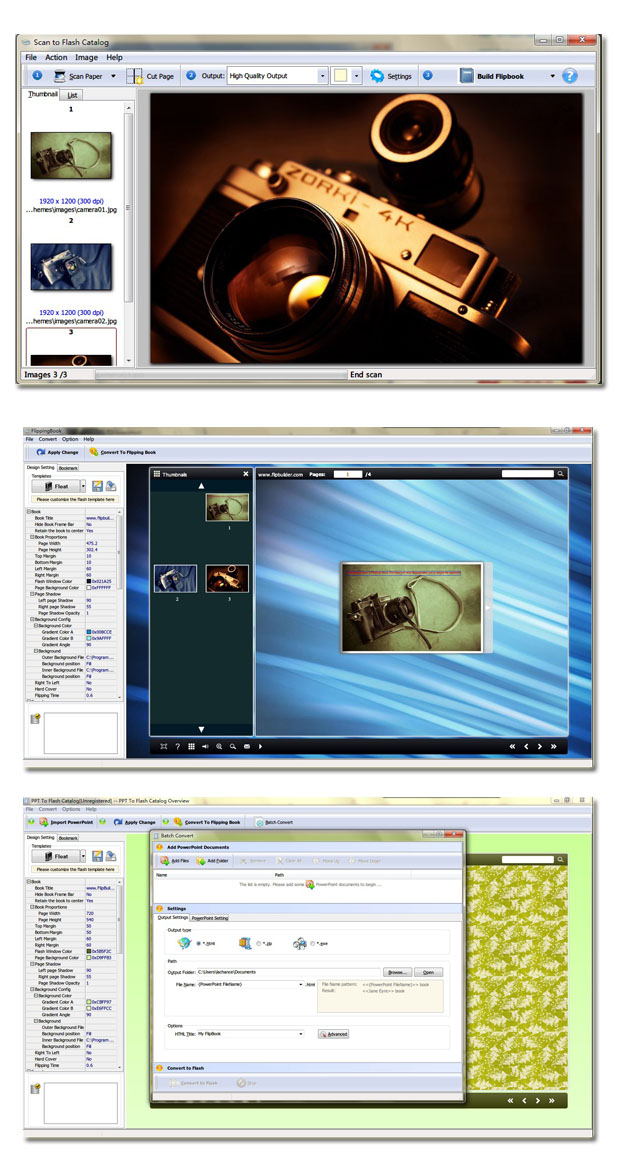This screenshot has width=620, height=1170.
Task: Close the Thumbnails panel
Action: pyautogui.click(x=246, y=474)
